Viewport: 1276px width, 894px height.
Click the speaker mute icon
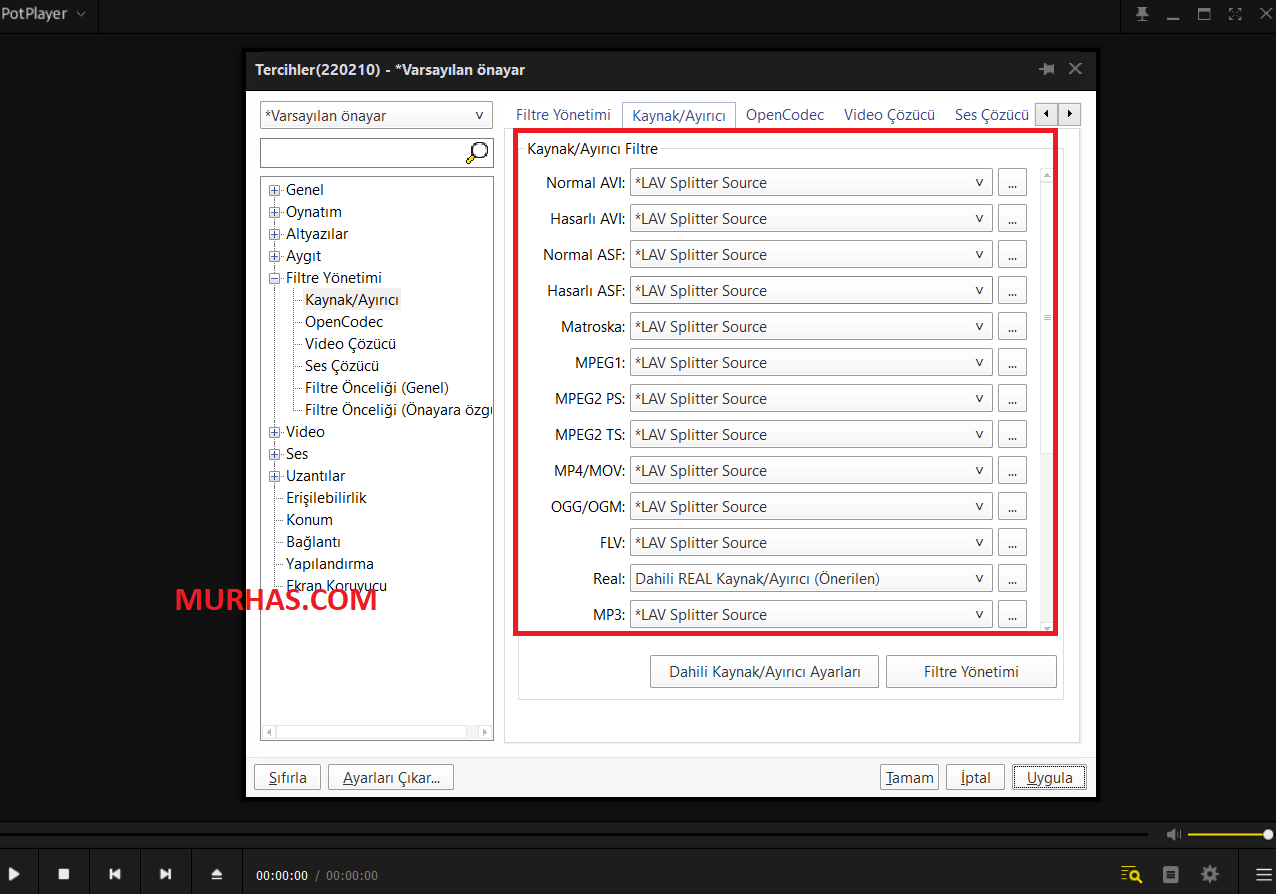tap(1174, 834)
